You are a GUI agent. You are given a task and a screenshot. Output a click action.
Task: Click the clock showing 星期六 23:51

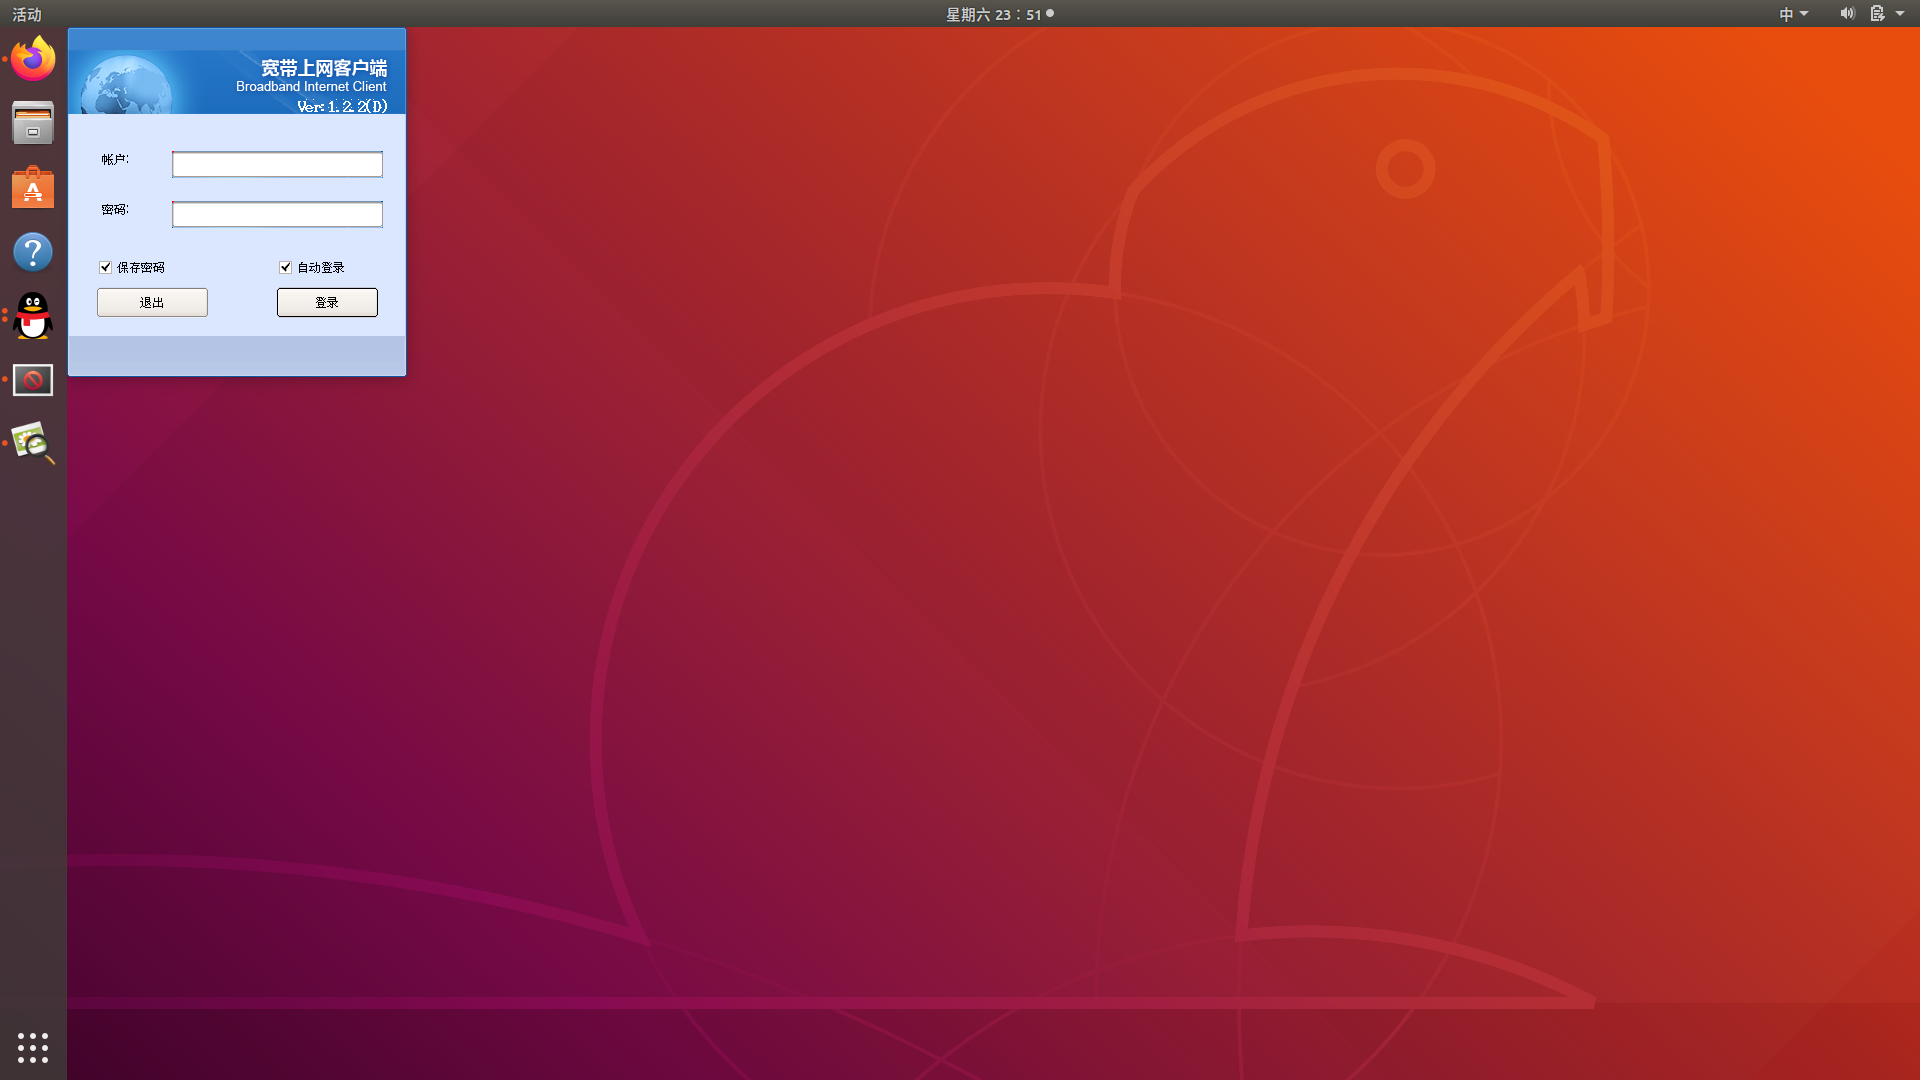click(994, 14)
